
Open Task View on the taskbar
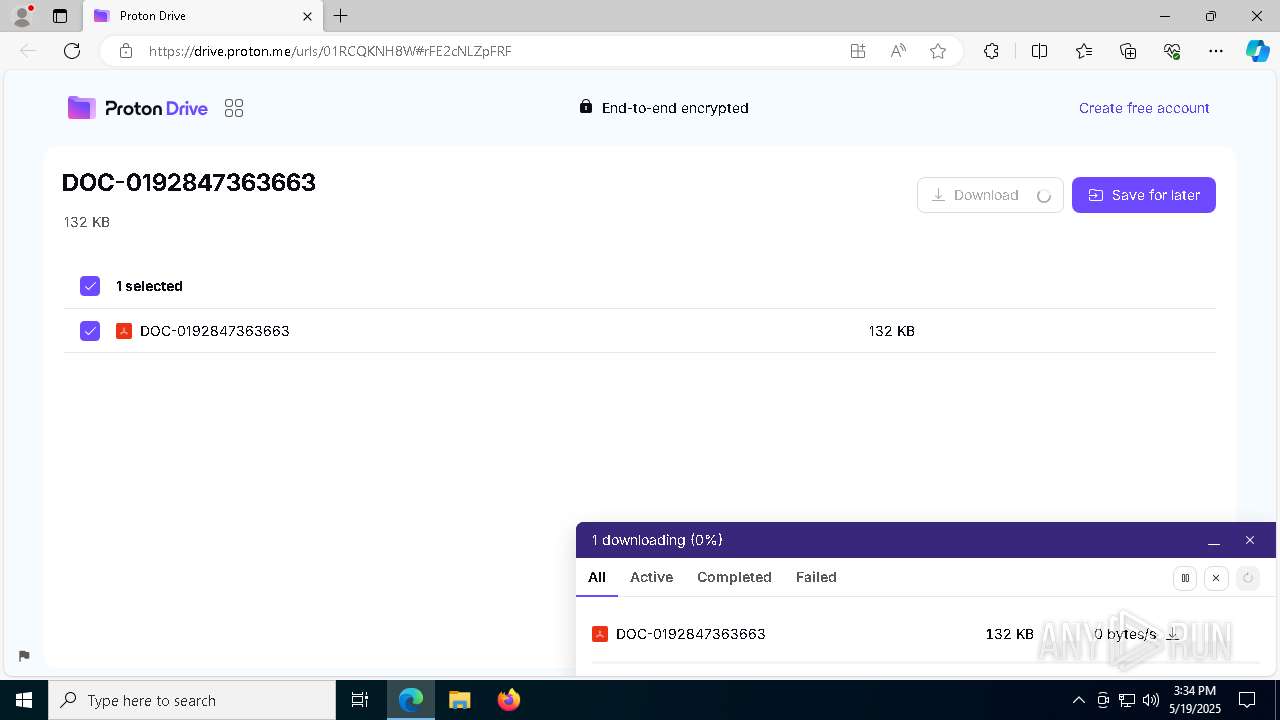[x=360, y=700]
